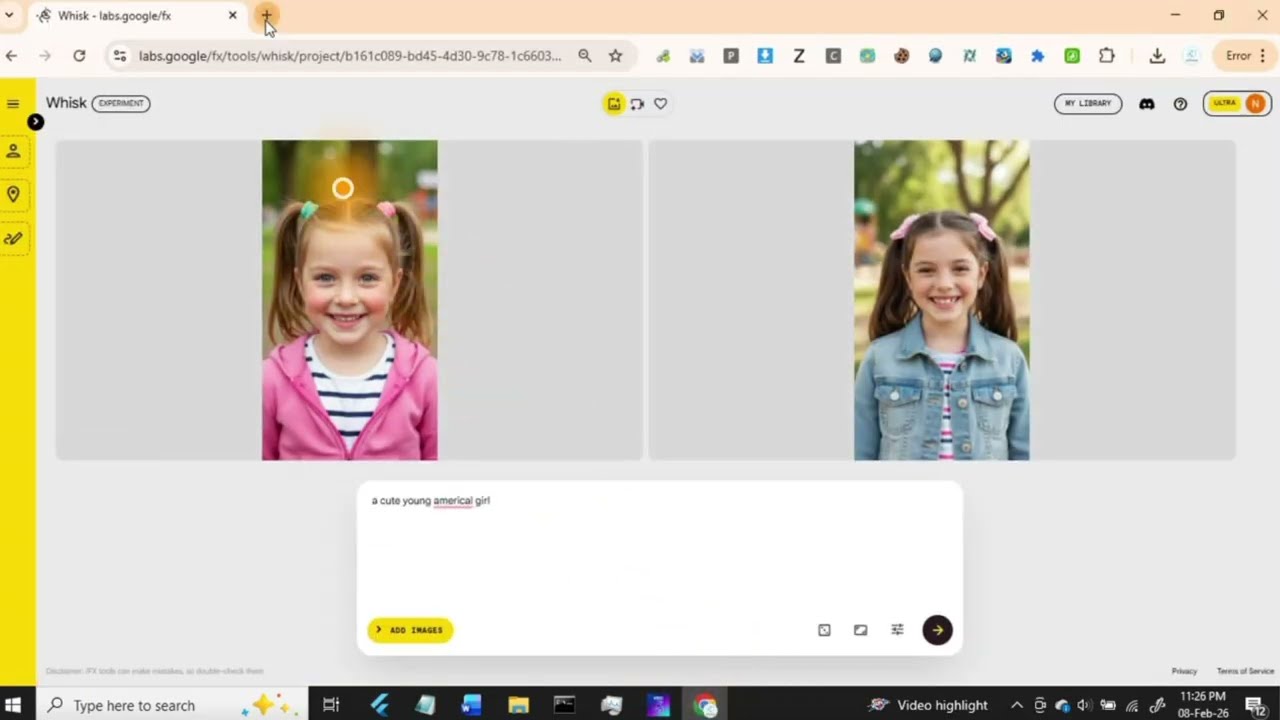Open the Extensions puzzle-outline menu
Image resolution: width=1280 pixels, height=720 pixels.
pos(1106,56)
